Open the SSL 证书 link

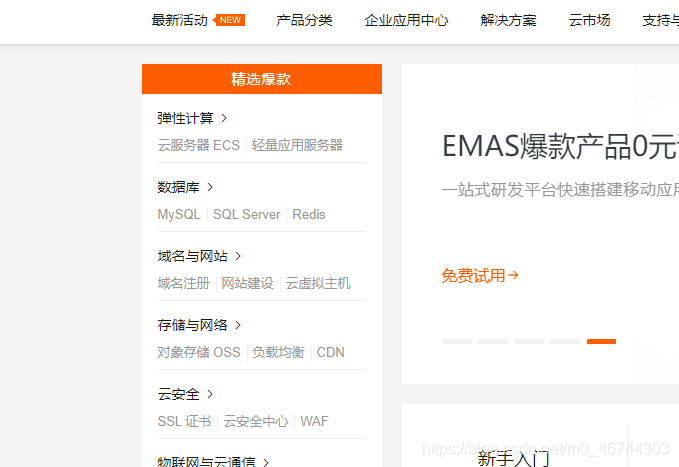184,421
